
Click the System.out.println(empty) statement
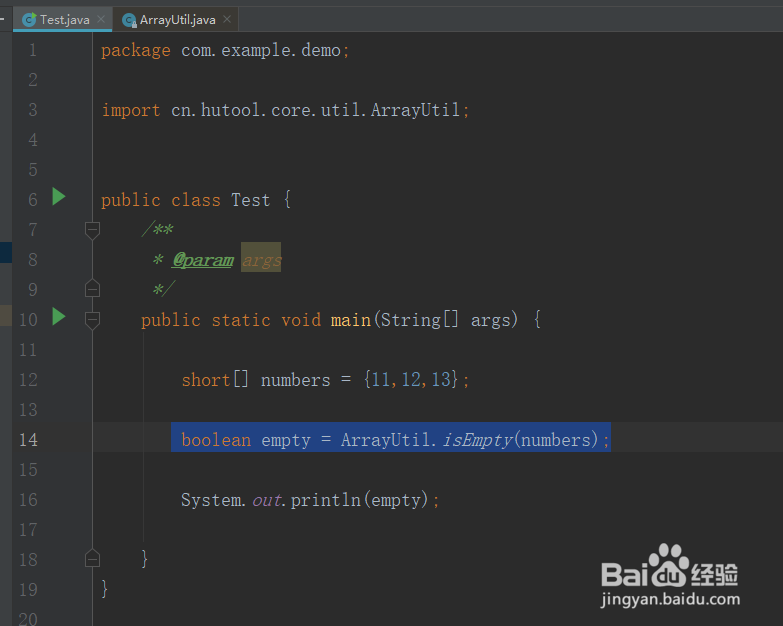tap(310, 500)
